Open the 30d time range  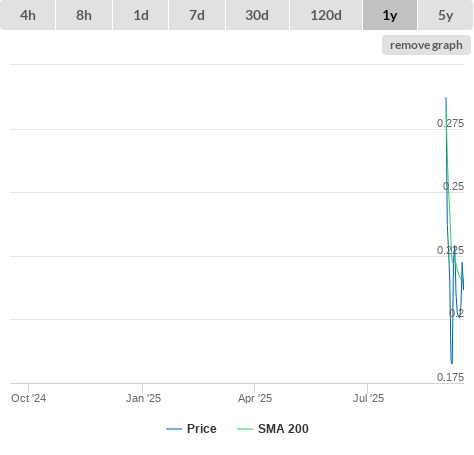[257, 15]
